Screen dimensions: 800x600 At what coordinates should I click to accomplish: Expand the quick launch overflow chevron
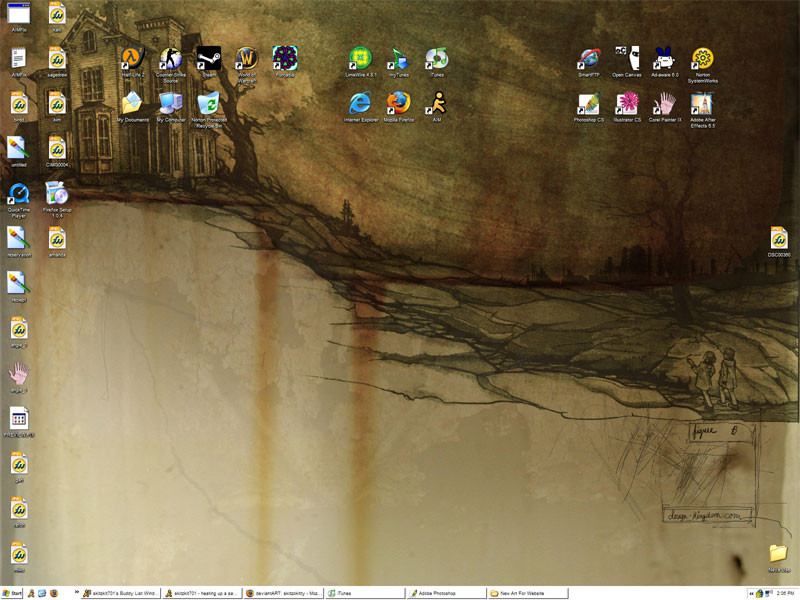coord(77,592)
